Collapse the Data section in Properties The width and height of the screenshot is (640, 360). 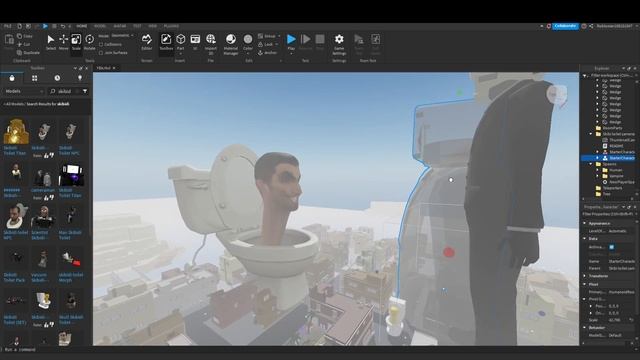(x=585, y=238)
